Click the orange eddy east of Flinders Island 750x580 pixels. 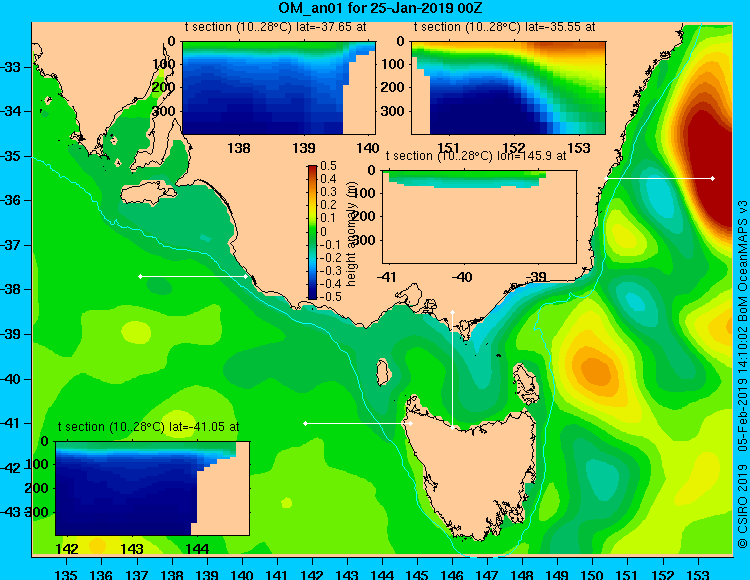coord(596,372)
